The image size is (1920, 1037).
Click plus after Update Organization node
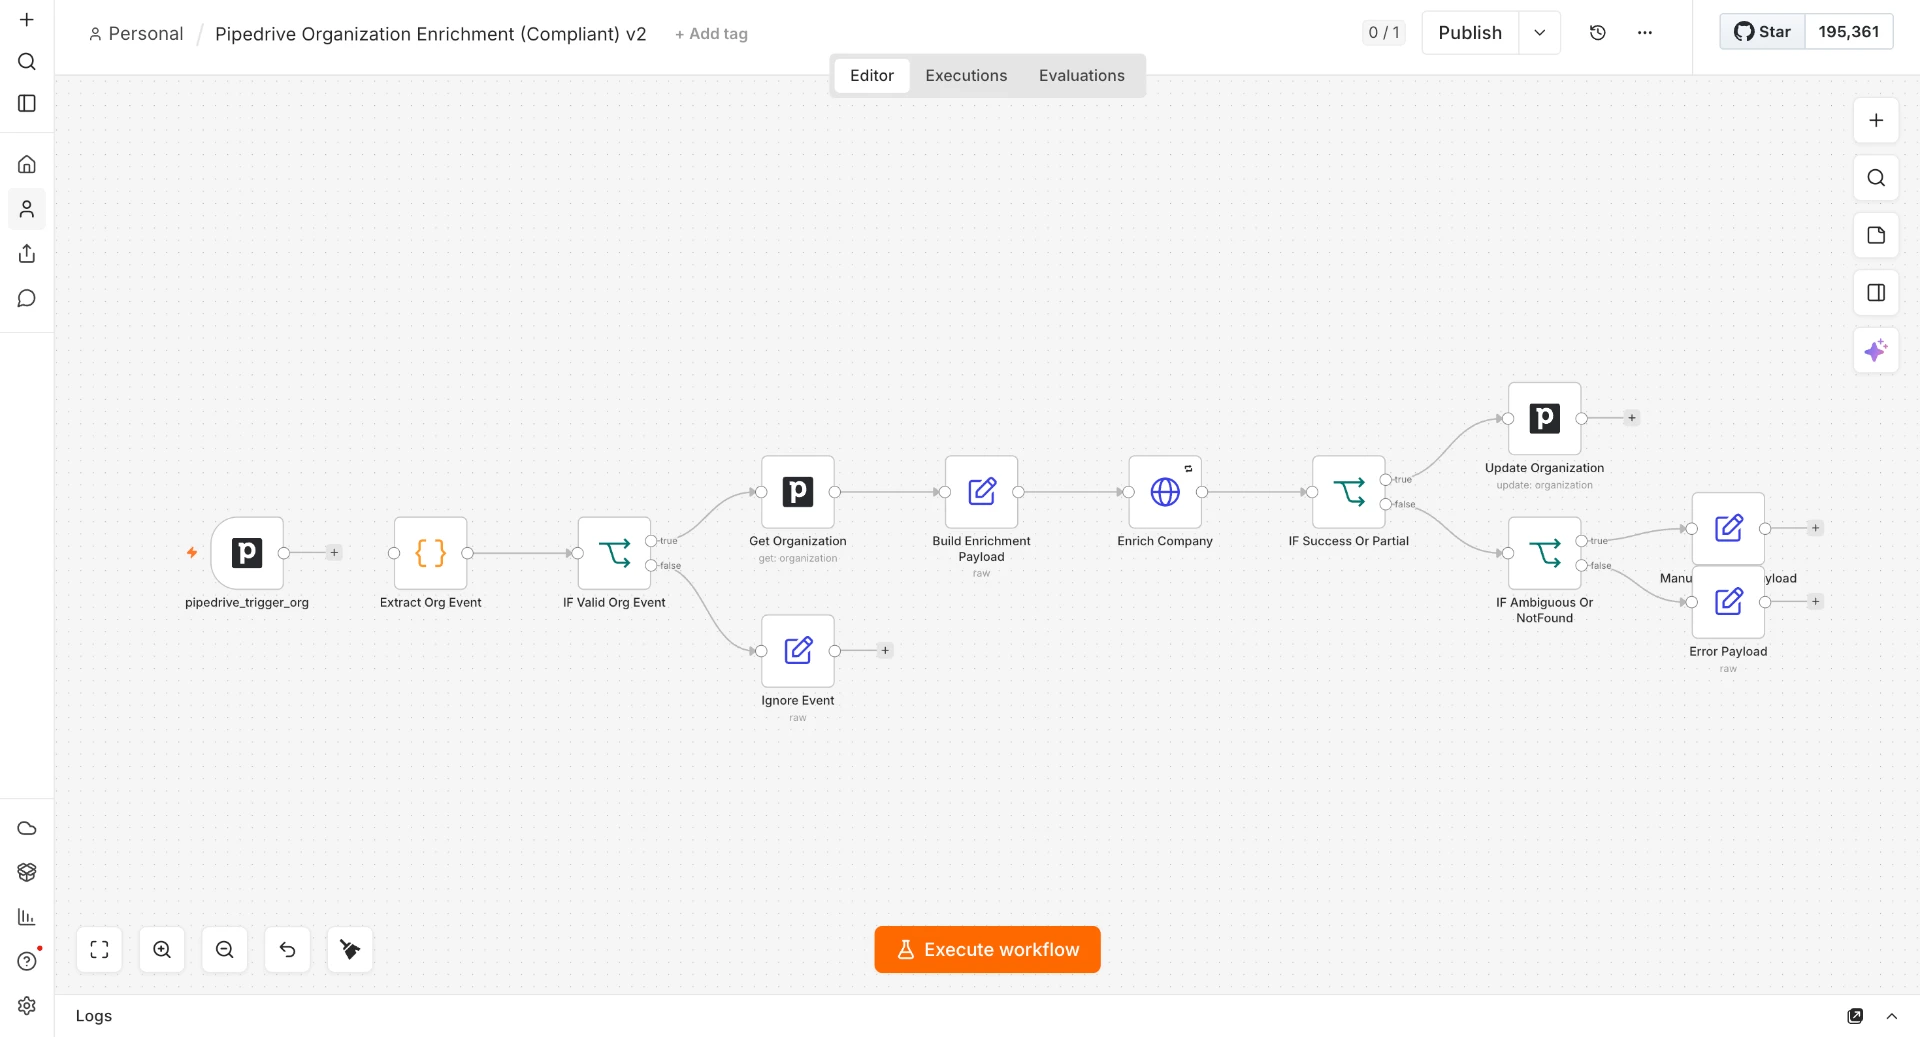(x=1632, y=418)
